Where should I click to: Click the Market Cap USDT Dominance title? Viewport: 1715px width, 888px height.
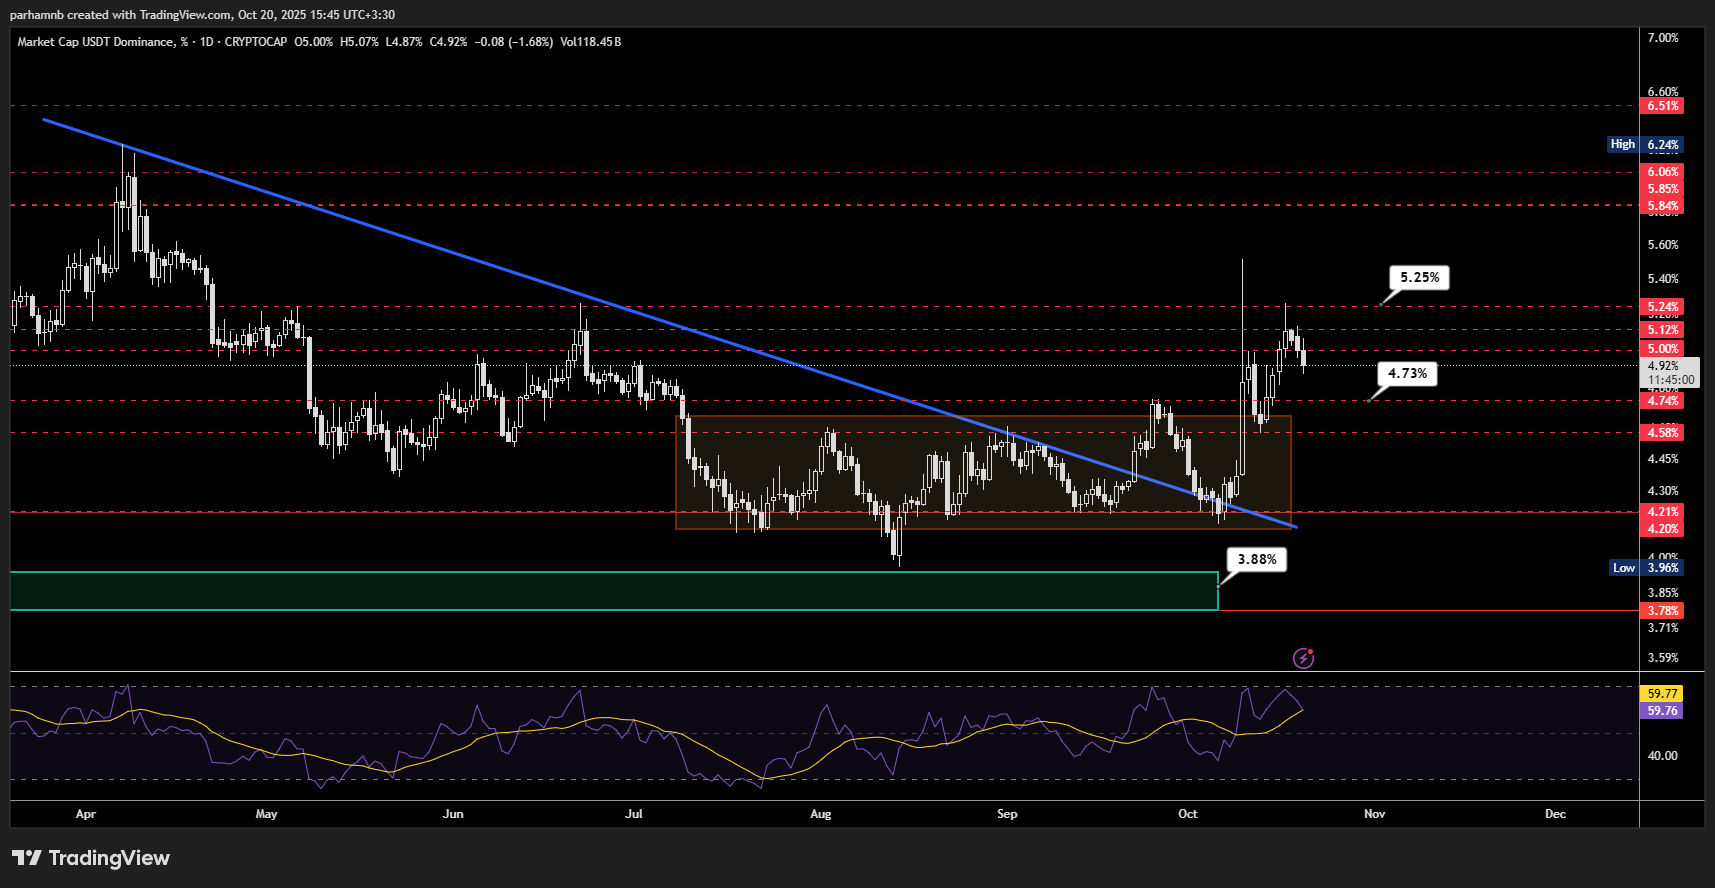[x=95, y=42]
